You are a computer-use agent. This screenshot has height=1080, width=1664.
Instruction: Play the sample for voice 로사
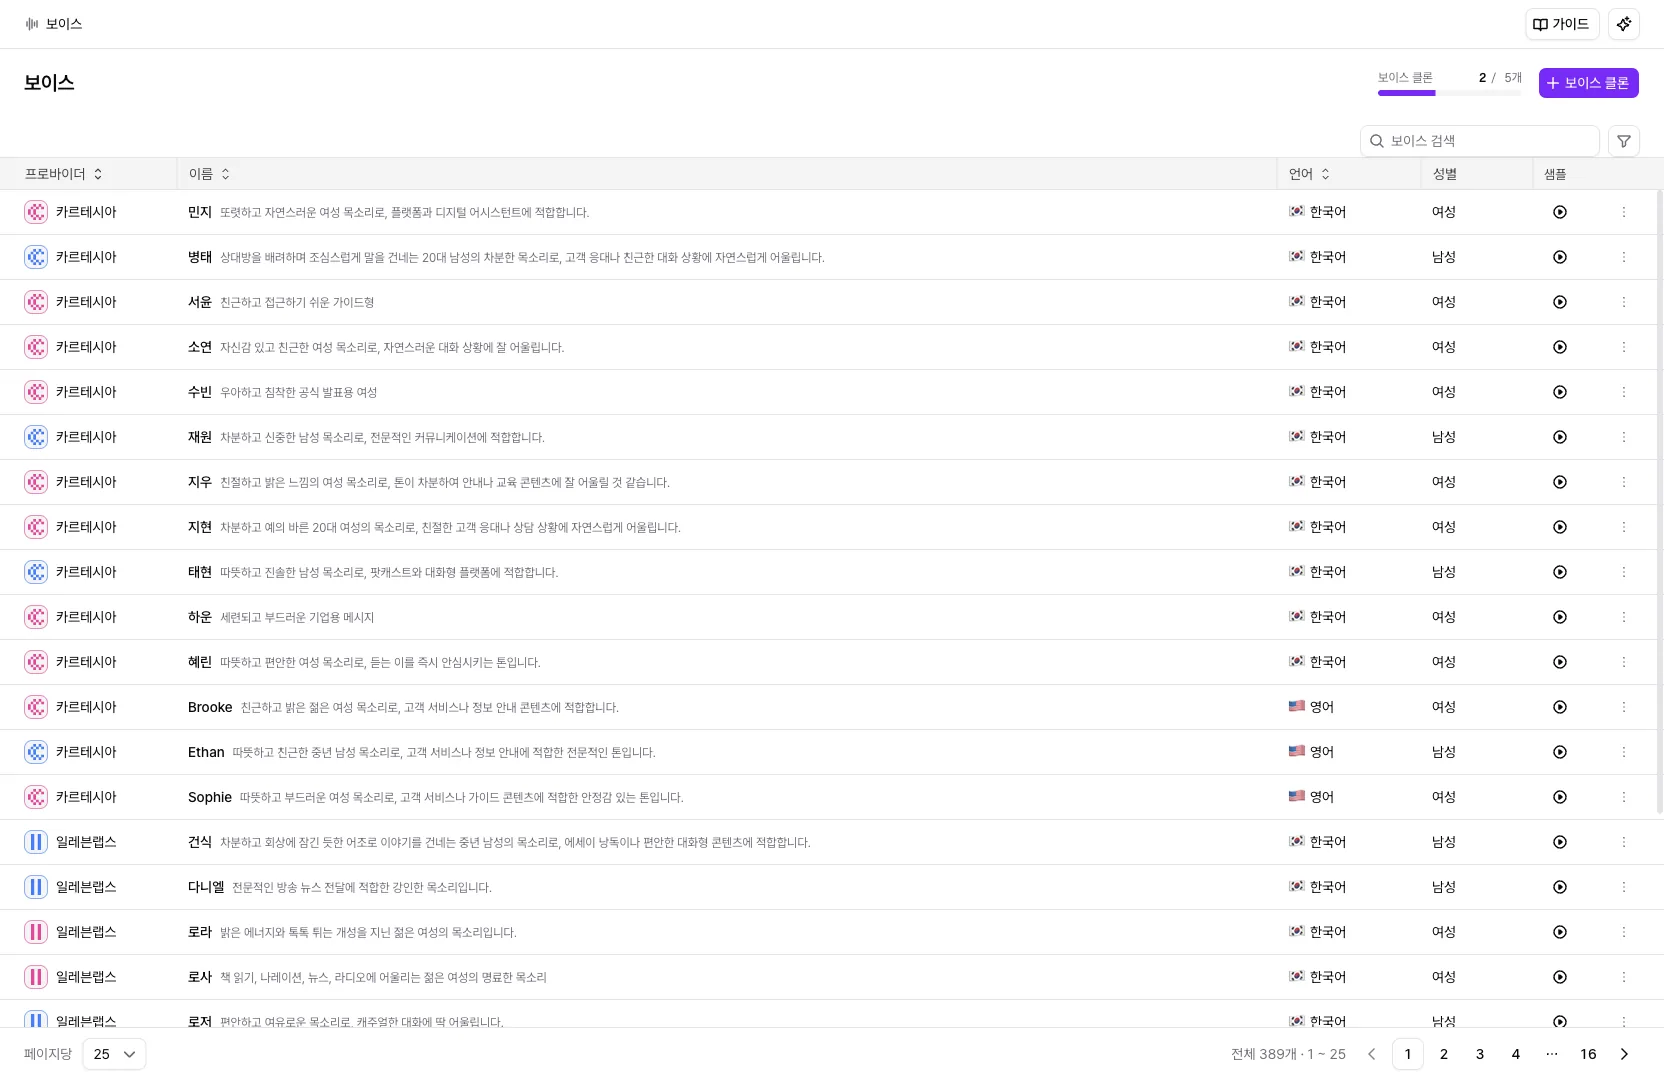[x=1560, y=977]
